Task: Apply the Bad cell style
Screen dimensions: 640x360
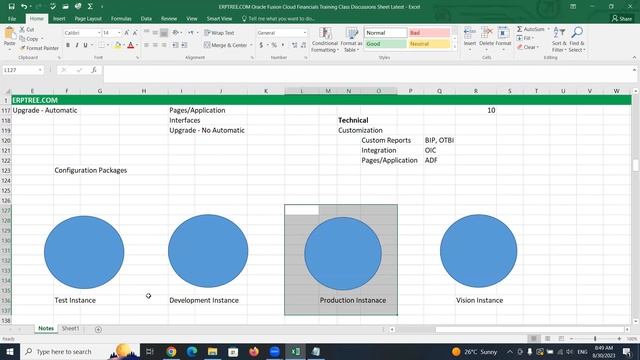Action: coord(429,33)
